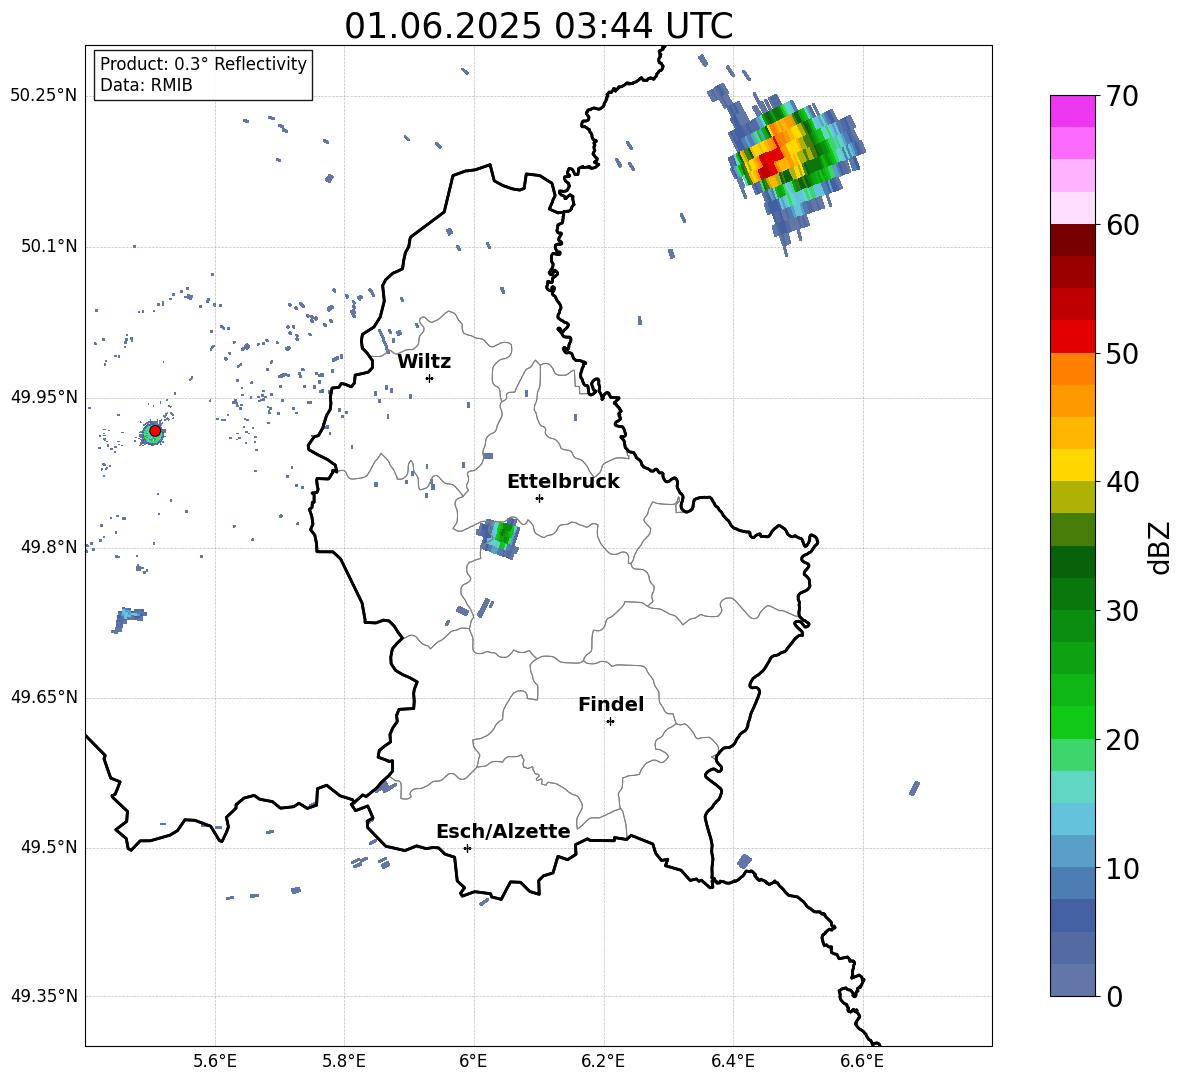Image resolution: width=1184 pixels, height=1081 pixels.
Task: Click the bright red colorbar swatch at 50 dBZ
Action: click(x=1073, y=337)
